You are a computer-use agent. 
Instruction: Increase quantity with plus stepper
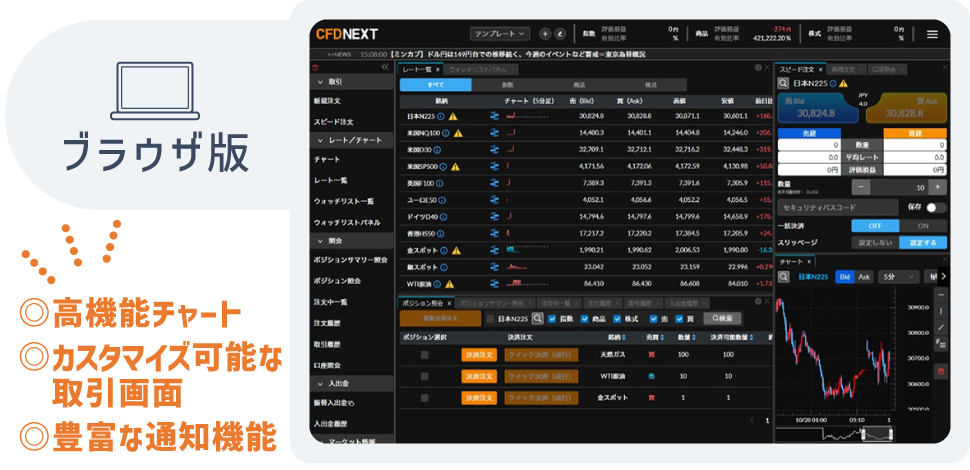[937, 187]
